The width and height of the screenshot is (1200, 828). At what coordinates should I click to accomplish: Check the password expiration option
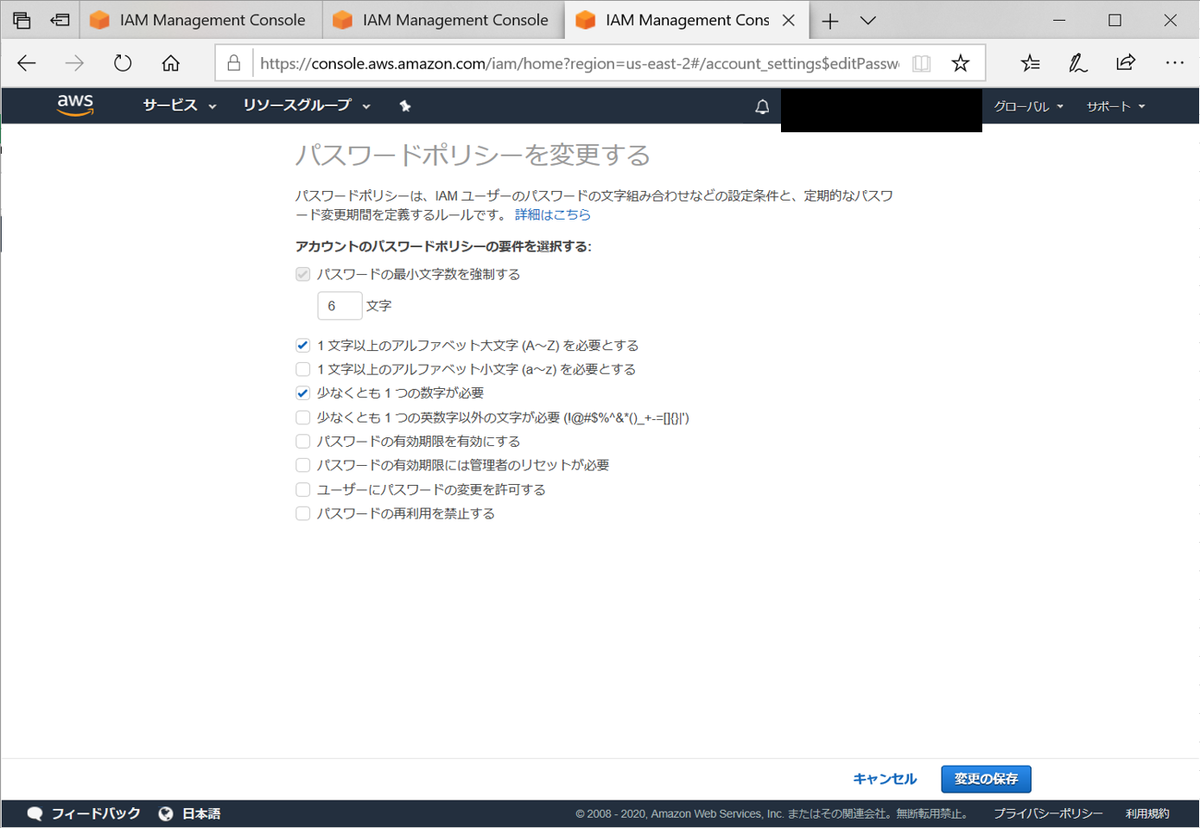[x=302, y=441]
